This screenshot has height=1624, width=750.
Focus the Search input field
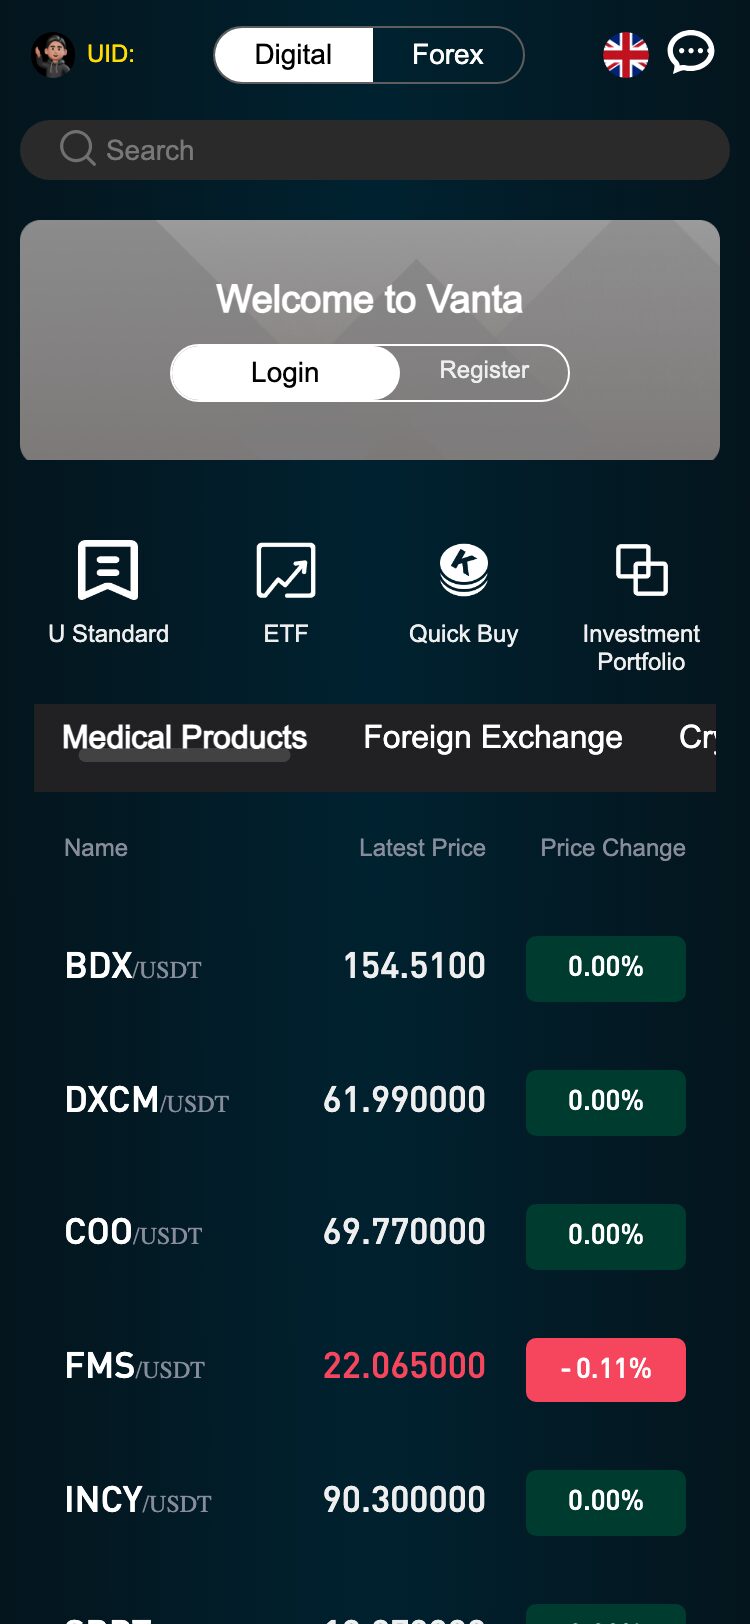click(400, 150)
